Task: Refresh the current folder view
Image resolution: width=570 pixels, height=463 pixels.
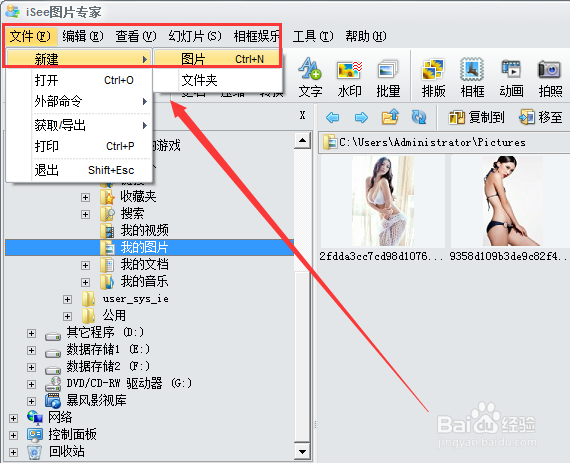Action: [419, 117]
